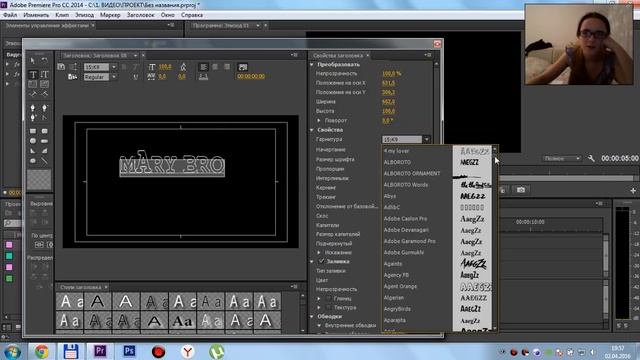Select the Vertical Type tool

(x=44, y=74)
